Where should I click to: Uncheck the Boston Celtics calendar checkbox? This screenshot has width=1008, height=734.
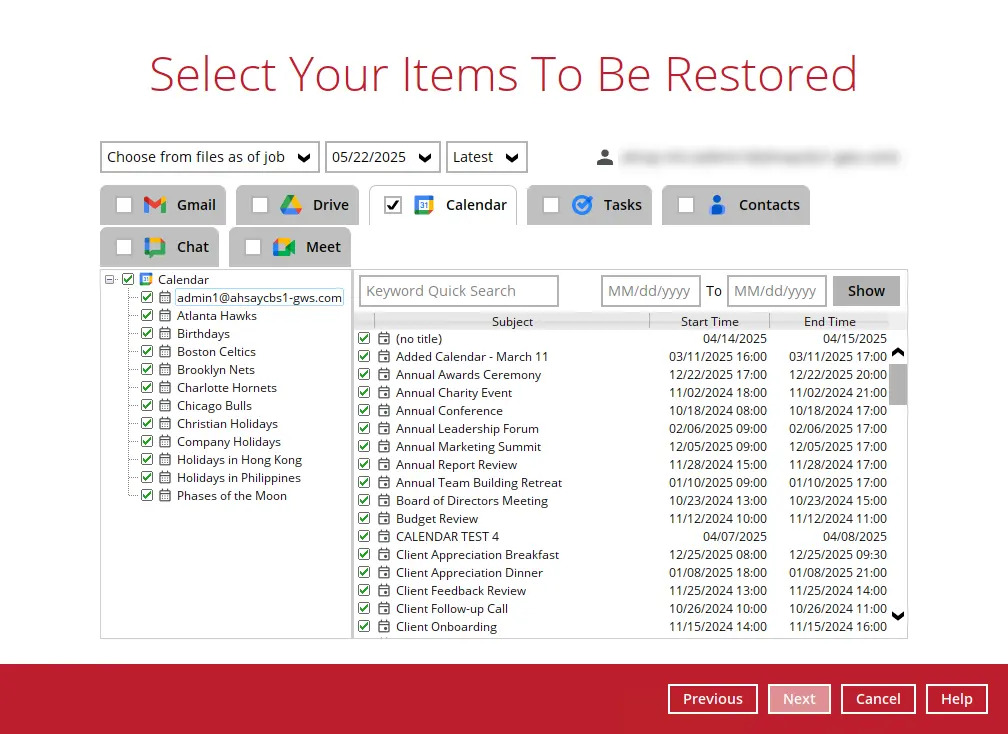[x=147, y=352]
